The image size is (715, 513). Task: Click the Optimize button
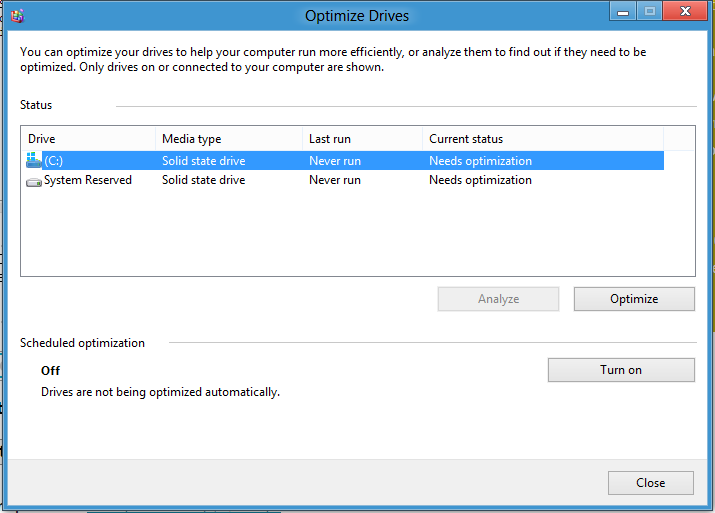pos(634,299)
